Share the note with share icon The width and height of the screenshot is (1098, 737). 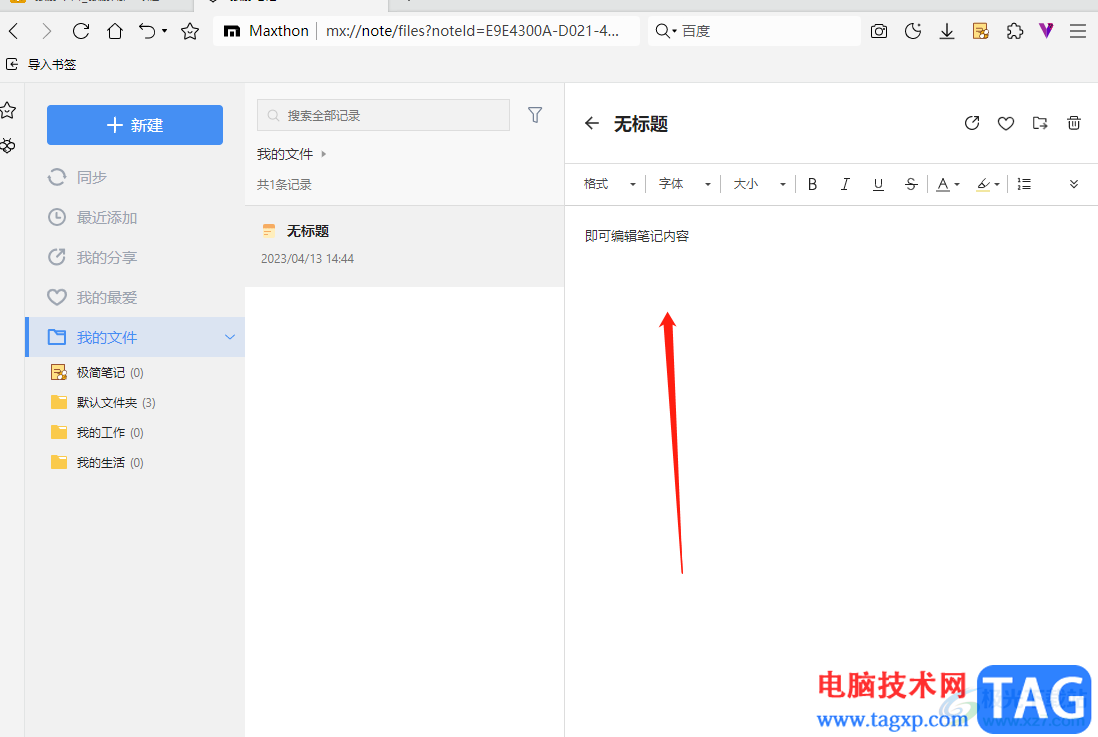click(x=972, y=123)
